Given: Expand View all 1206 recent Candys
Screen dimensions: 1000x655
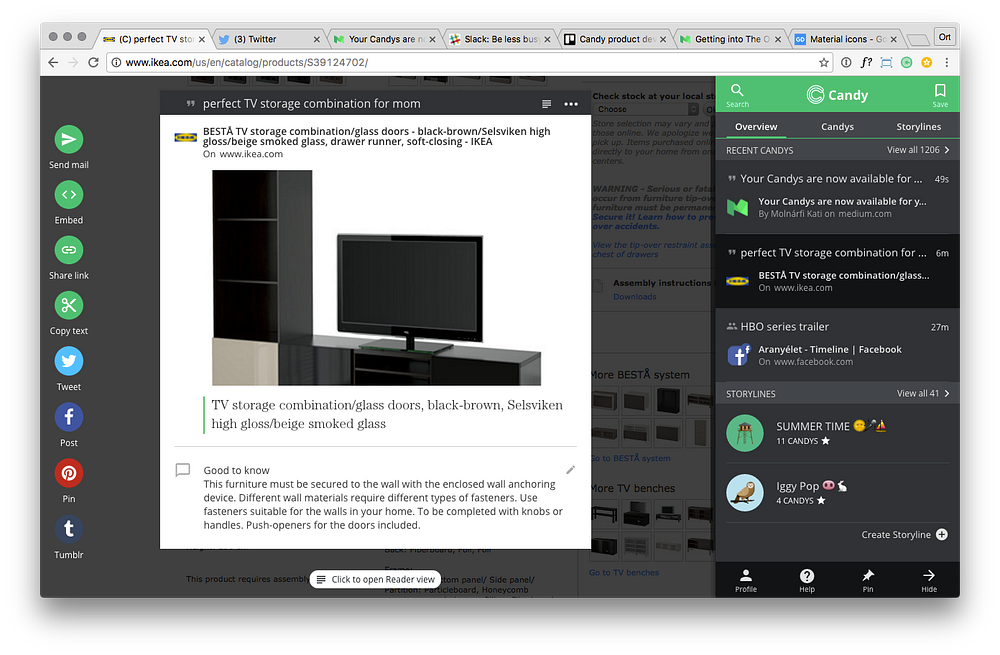Looking at the screenshot, I should (918, 150).
